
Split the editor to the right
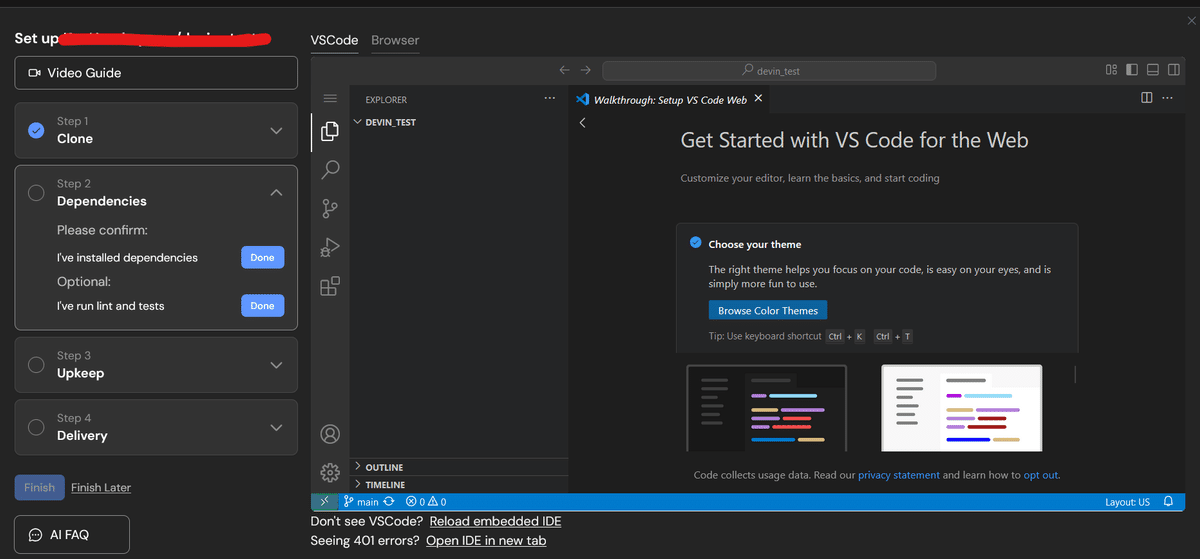[x=1146, y=98]
